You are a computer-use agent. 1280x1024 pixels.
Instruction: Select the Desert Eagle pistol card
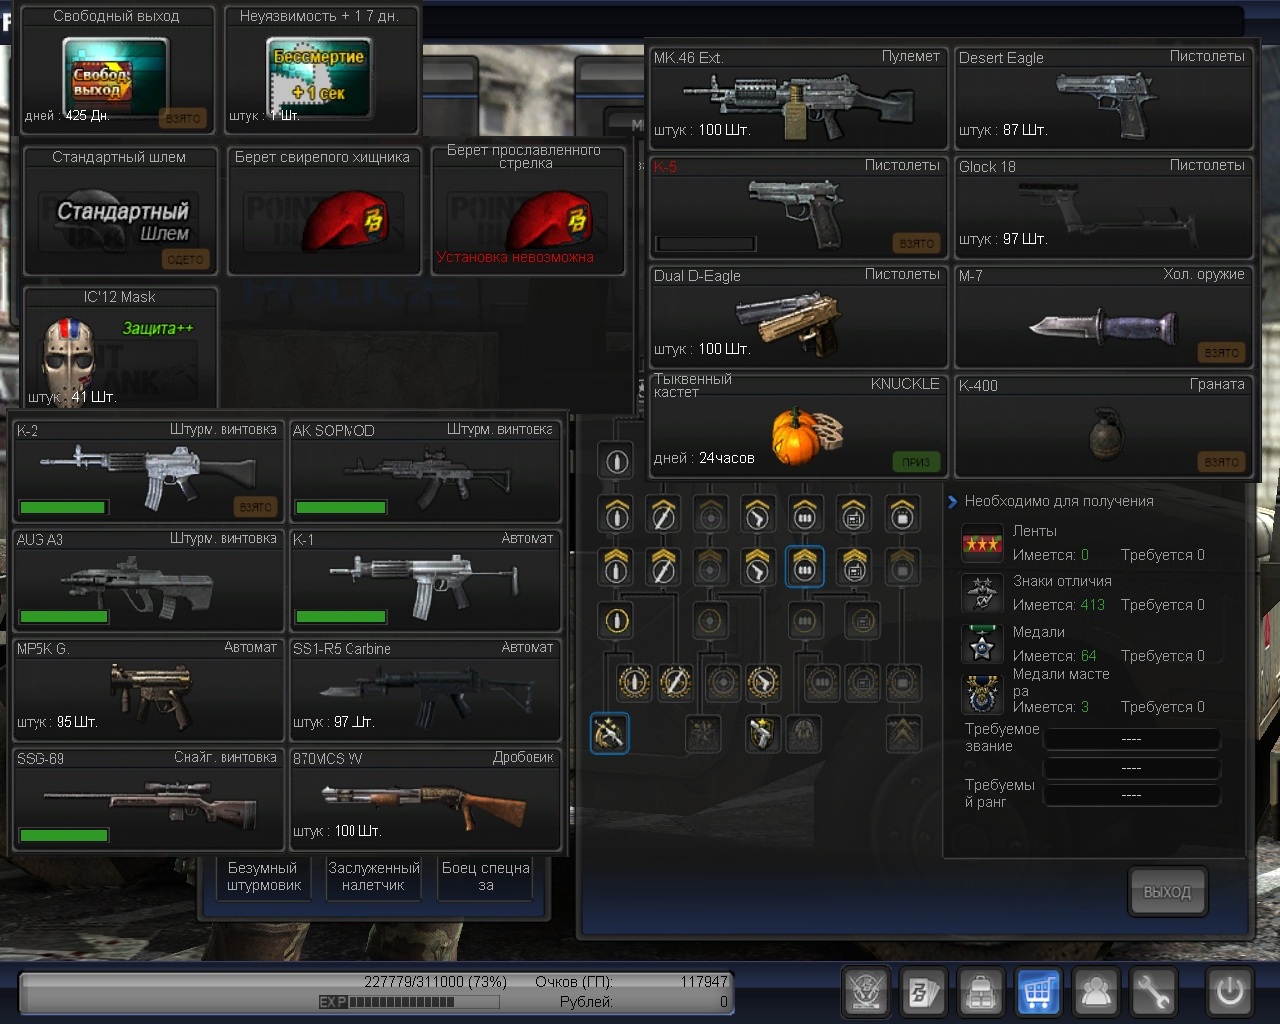coord(1104,98)
